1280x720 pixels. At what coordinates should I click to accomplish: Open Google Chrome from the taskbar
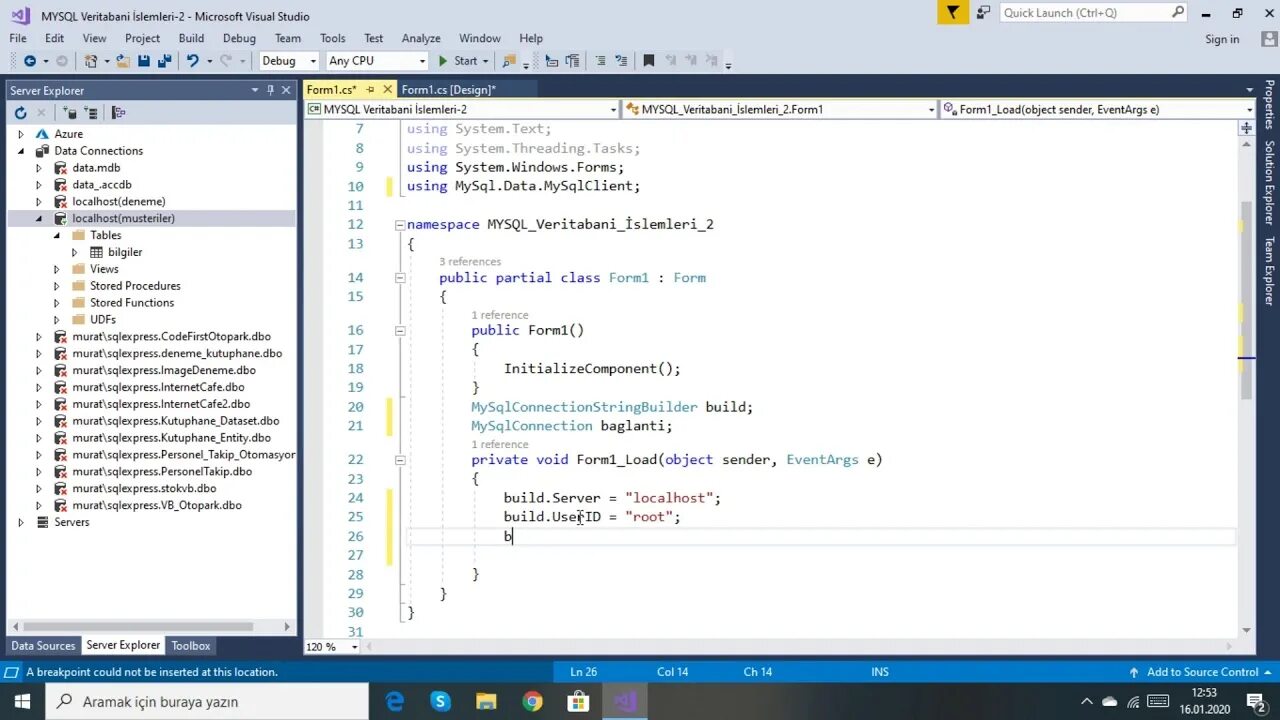532,701
